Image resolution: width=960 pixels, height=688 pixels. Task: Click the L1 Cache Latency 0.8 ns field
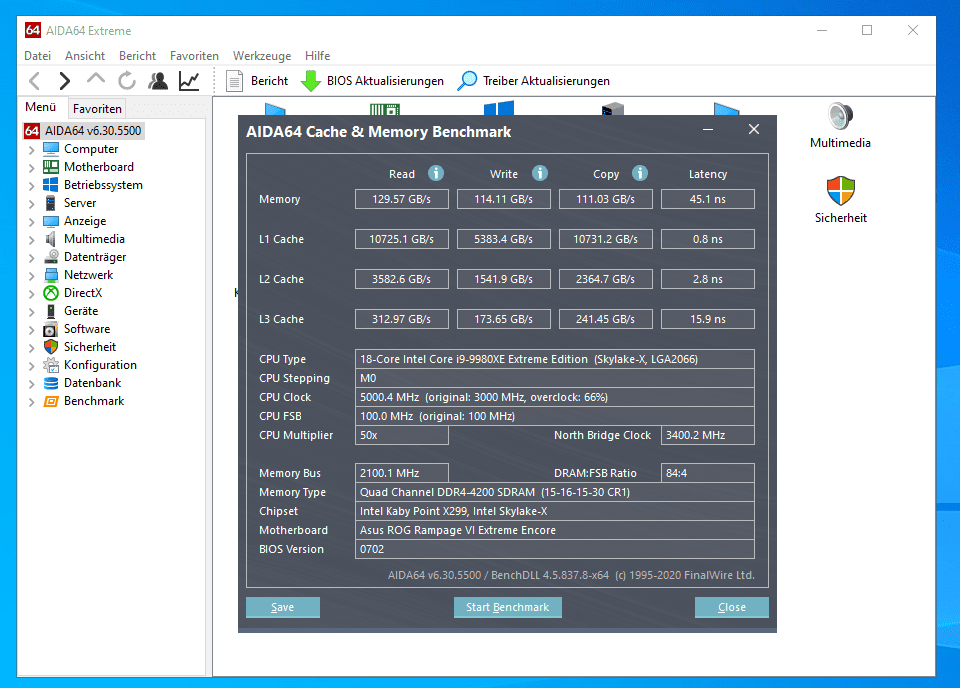pyautogui.click(x=707, y=239)
